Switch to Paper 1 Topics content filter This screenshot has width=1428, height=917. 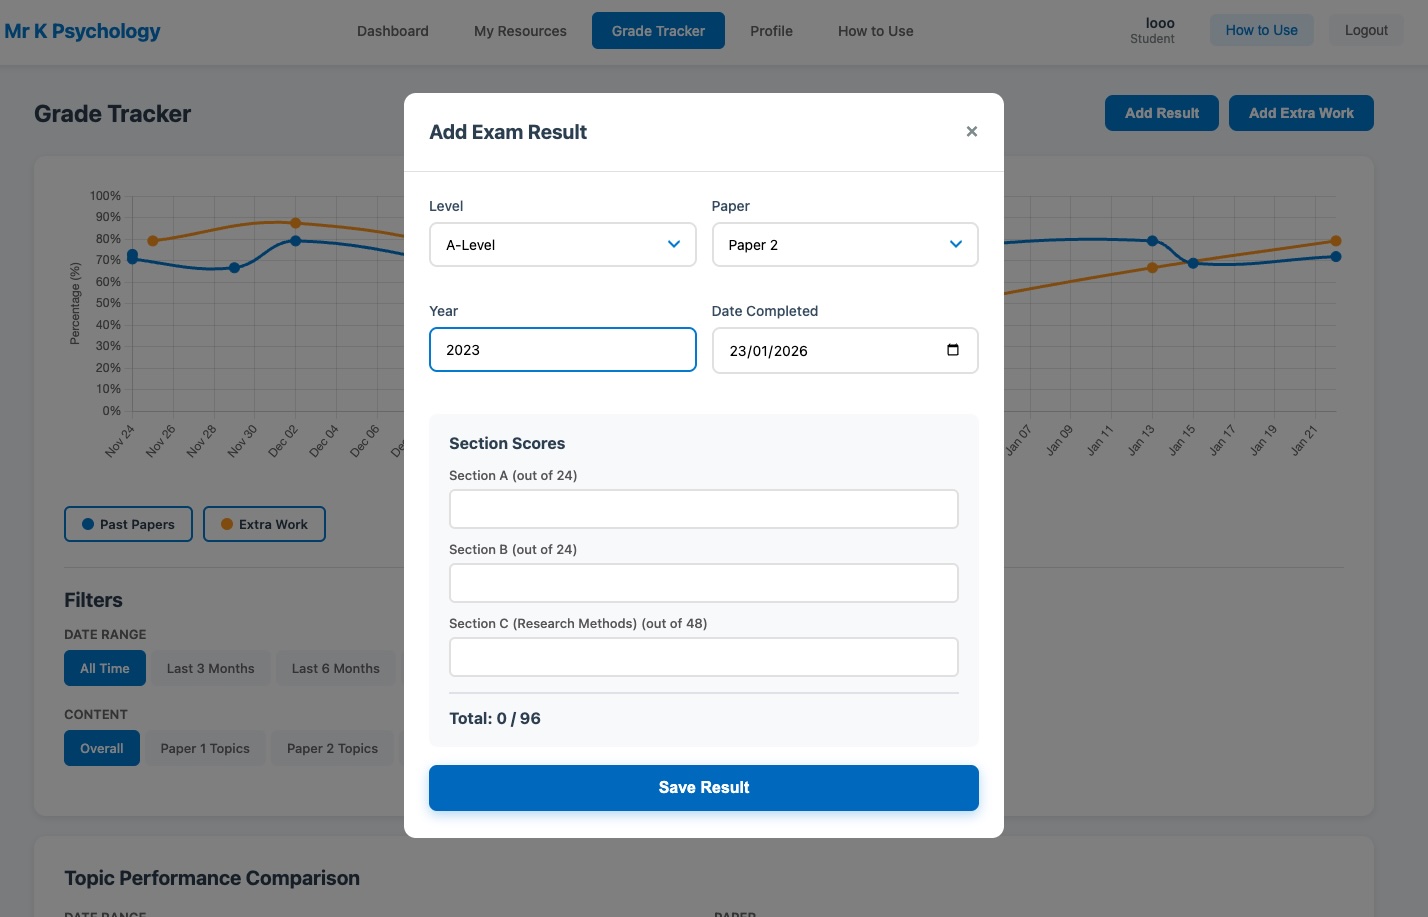click(205, 748)
